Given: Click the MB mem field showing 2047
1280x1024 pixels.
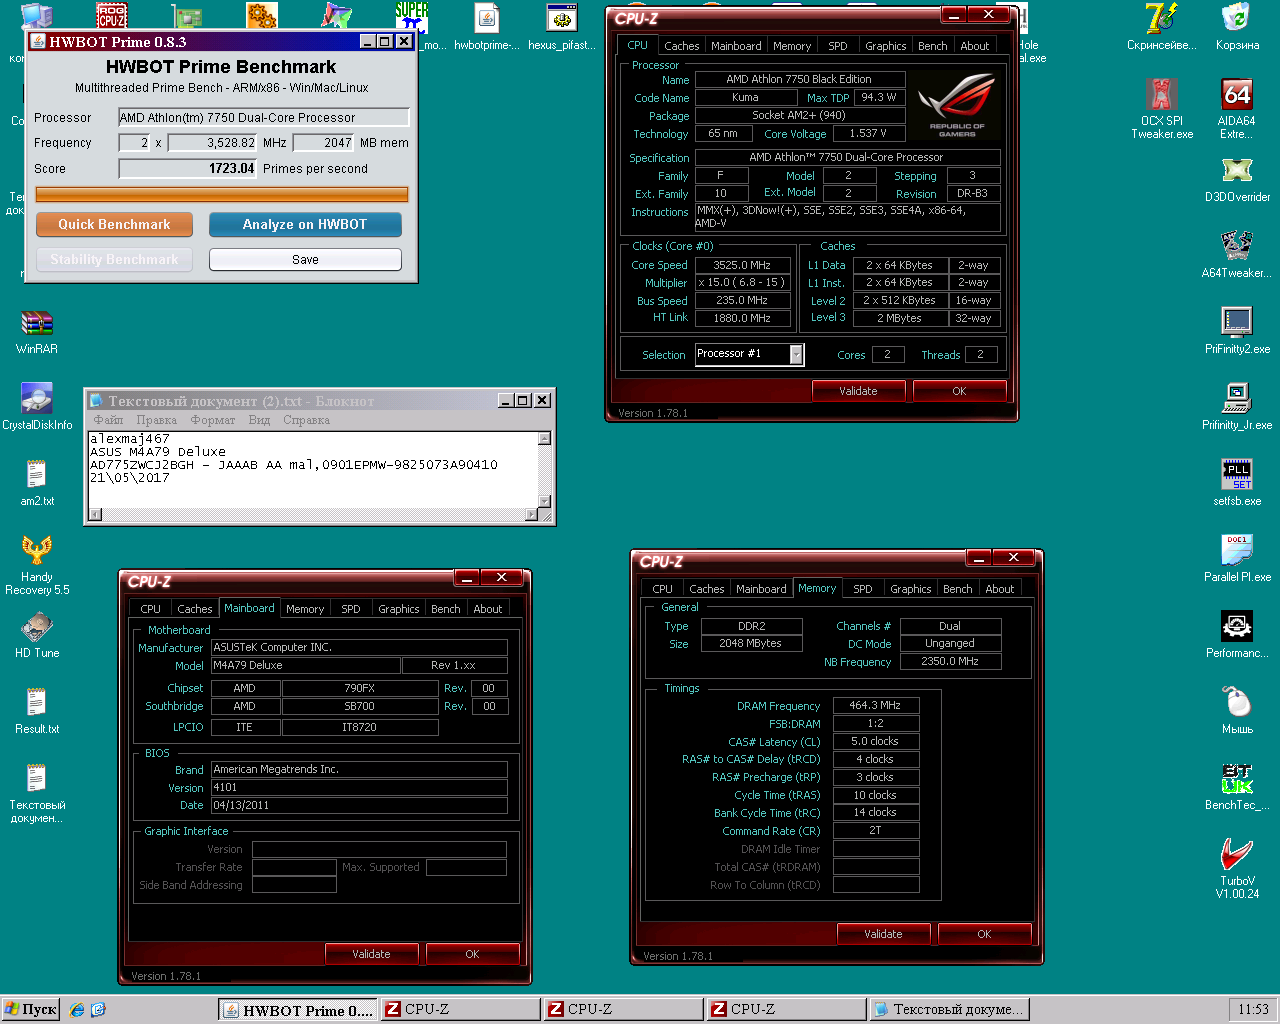Looking at the screenshot, I should click(323, 143).
